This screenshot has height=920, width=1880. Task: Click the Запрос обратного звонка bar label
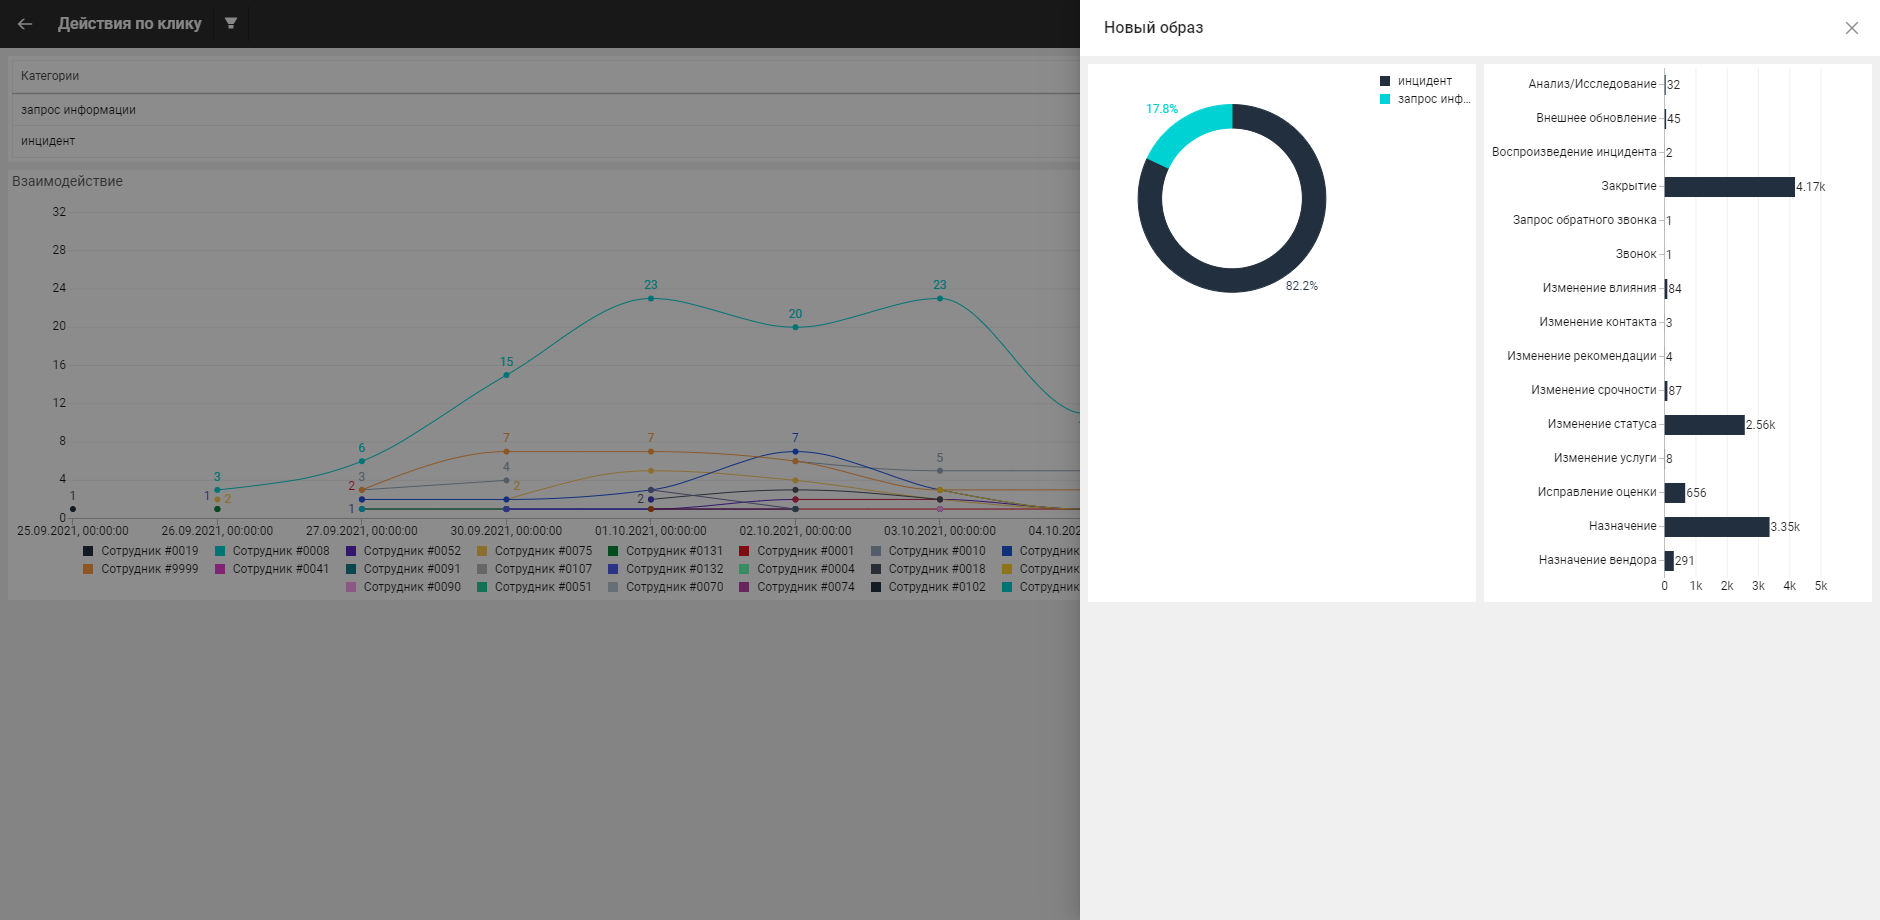1584,220
